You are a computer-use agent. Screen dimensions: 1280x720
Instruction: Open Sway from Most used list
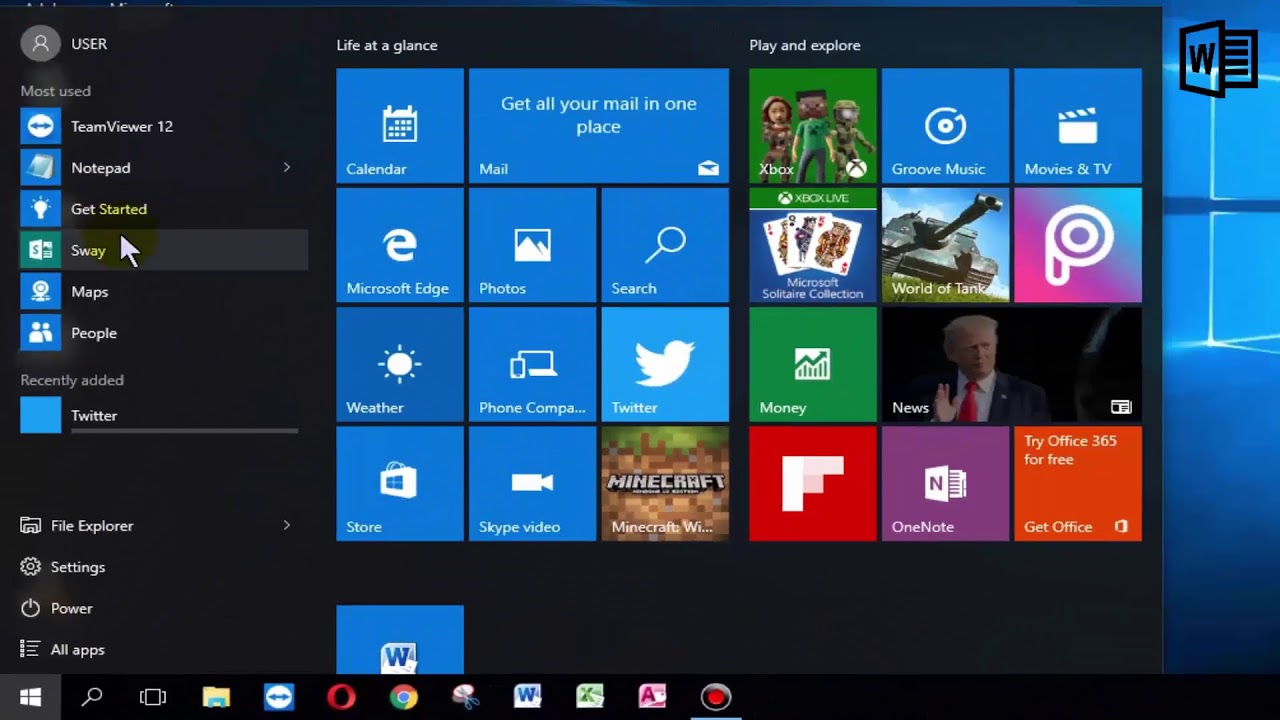(164, 250)
